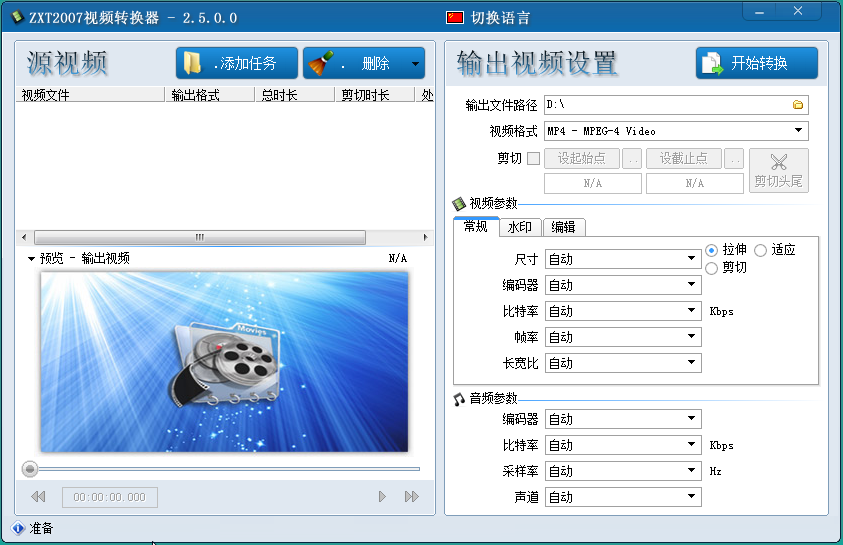Click the China flag language icon
The image size is (843, 545).
455,18
